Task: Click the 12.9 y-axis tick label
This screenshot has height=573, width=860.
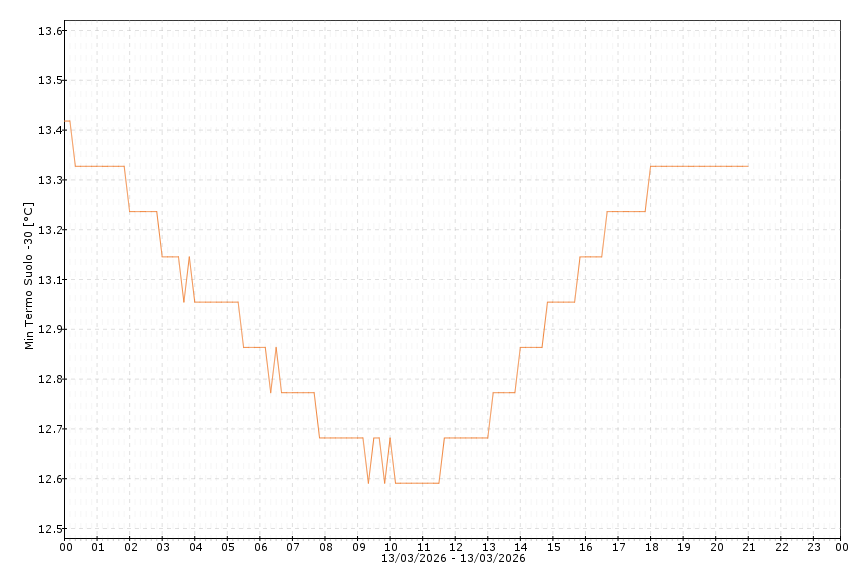Action: (x=49, y=329)
